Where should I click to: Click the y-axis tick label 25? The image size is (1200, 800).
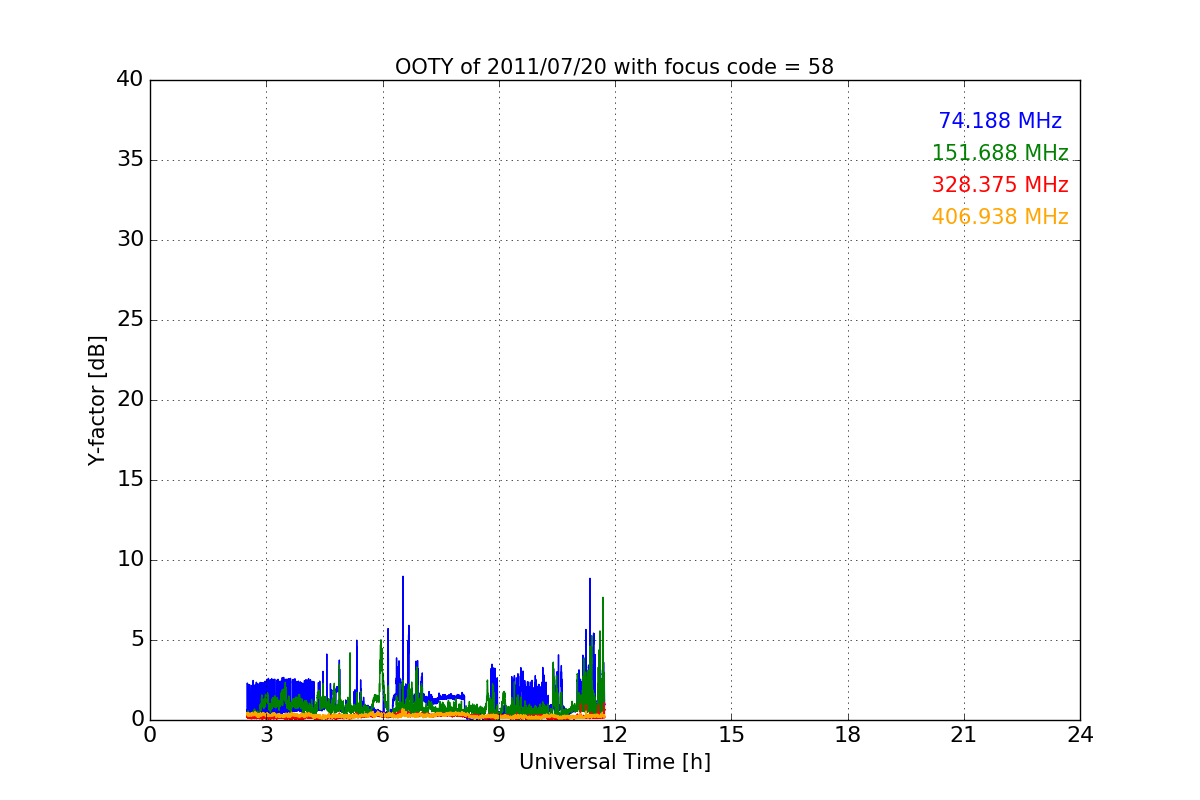(x=130, y=320)
